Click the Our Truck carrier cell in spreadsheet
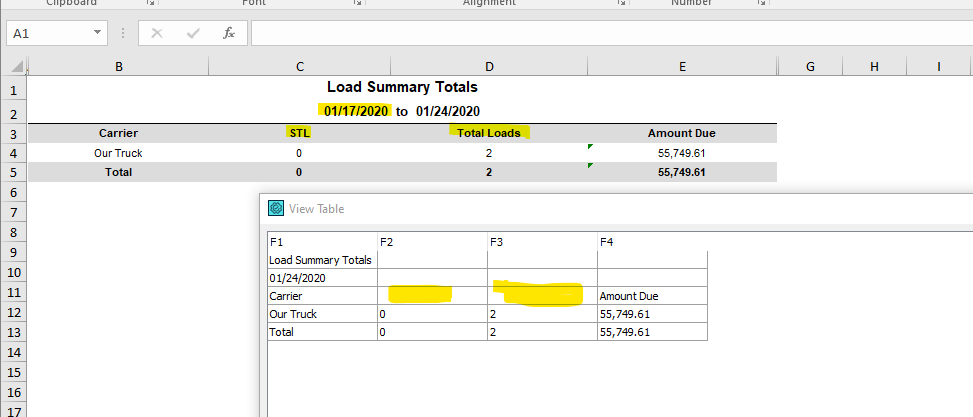 (118, 153)
